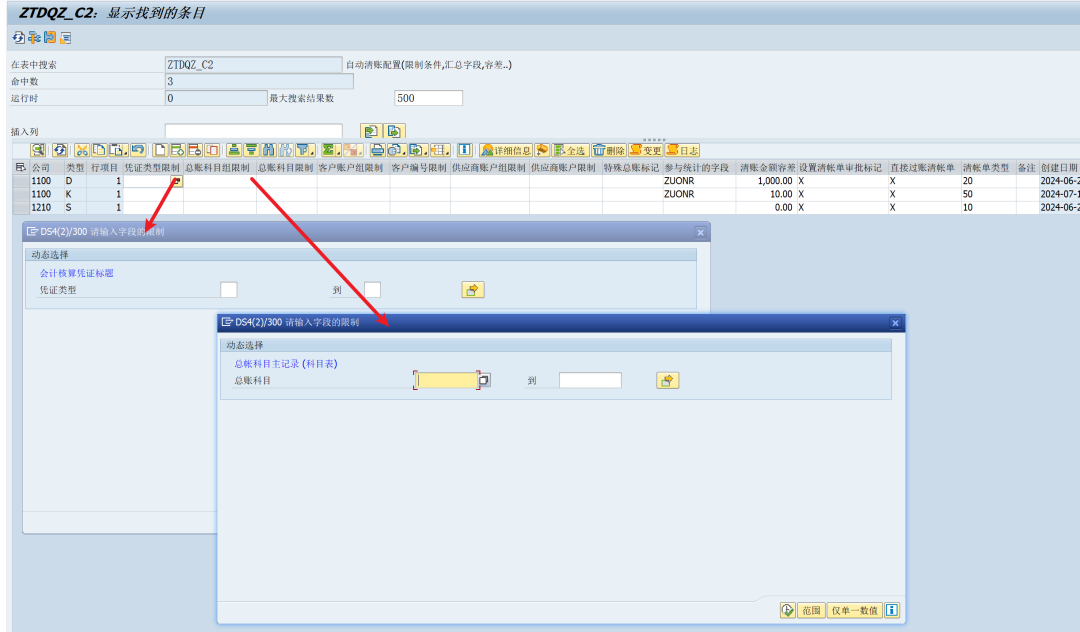This screenshot has height=632, width=1080.
Task: Select the row with company 1100 type K
Action: click(21, 194)
